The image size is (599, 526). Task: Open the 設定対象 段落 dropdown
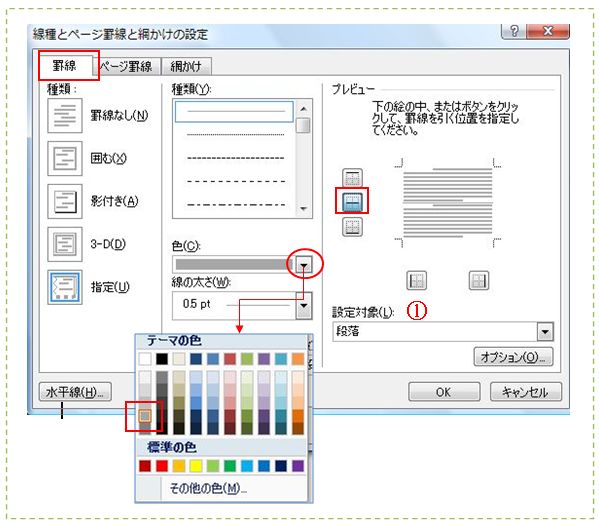(x=545, y=332)
